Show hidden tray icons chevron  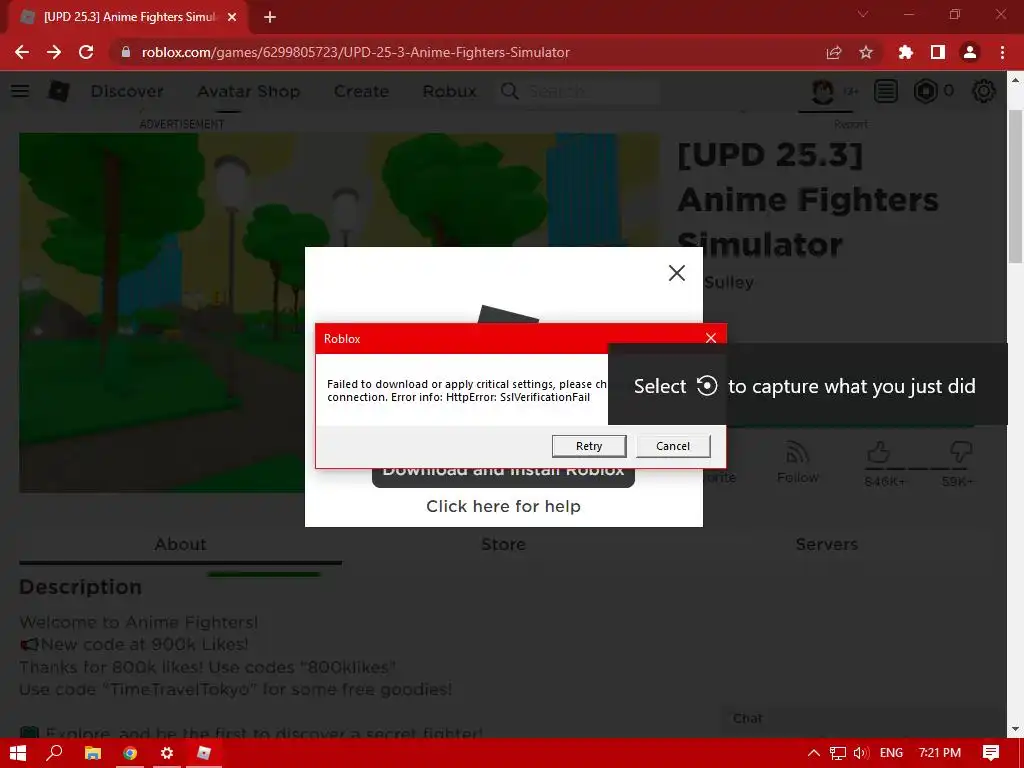coord(814,753)
